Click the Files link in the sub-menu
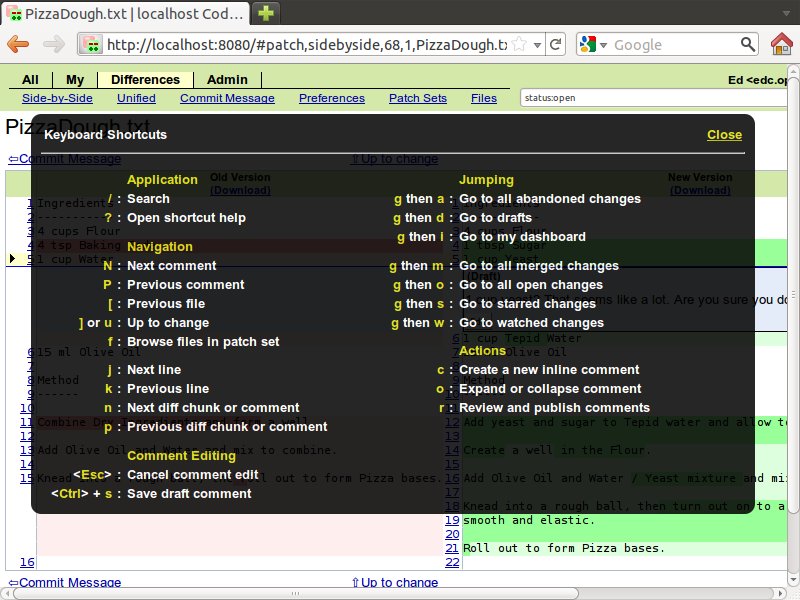 [x=484, y=98]
